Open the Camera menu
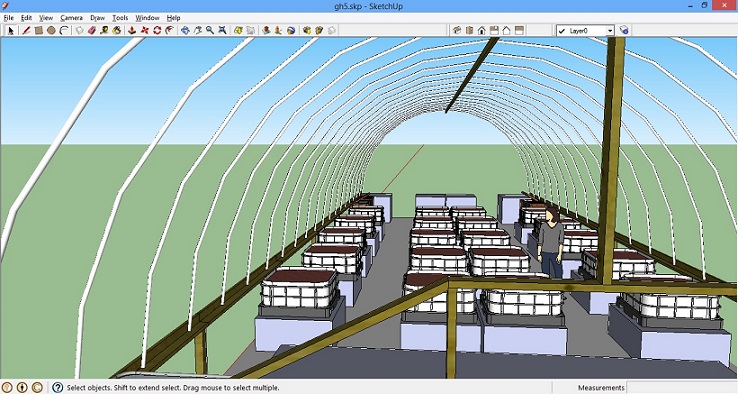Screen dimensions: 738x394 tap(72, 18)
